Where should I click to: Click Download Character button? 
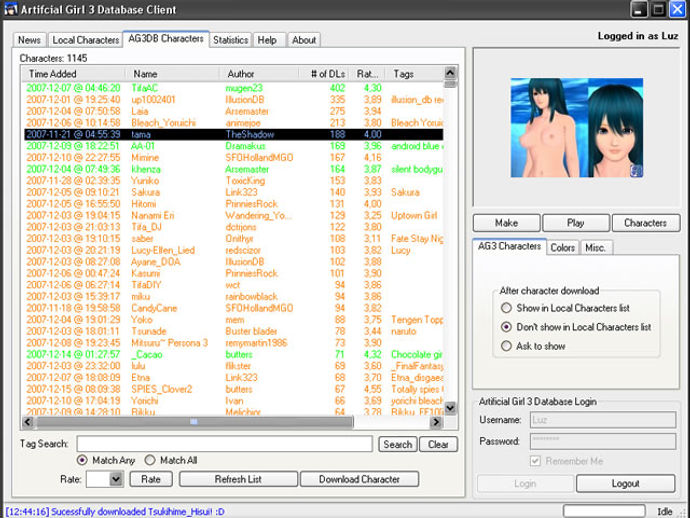(359, 479)
